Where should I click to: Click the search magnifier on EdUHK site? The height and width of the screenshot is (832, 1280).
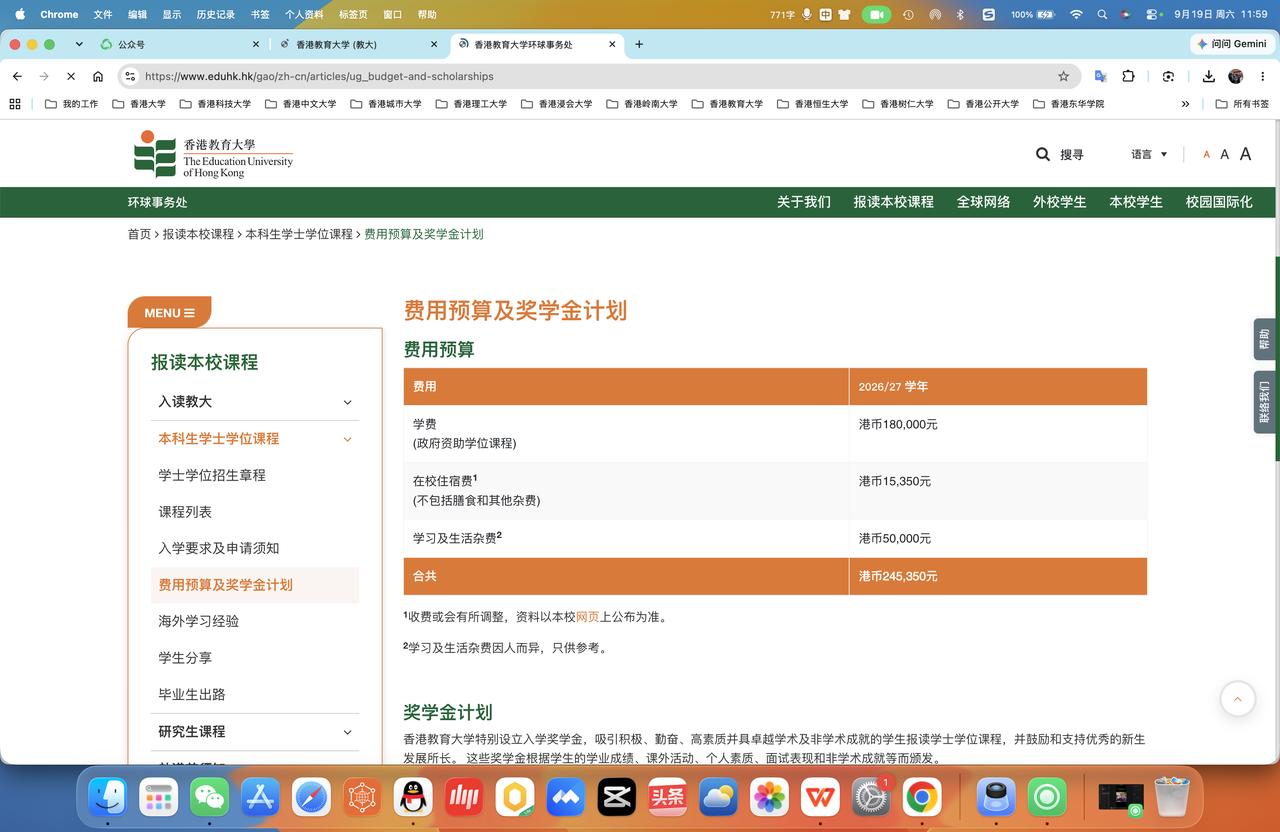tap(1043, 154)
